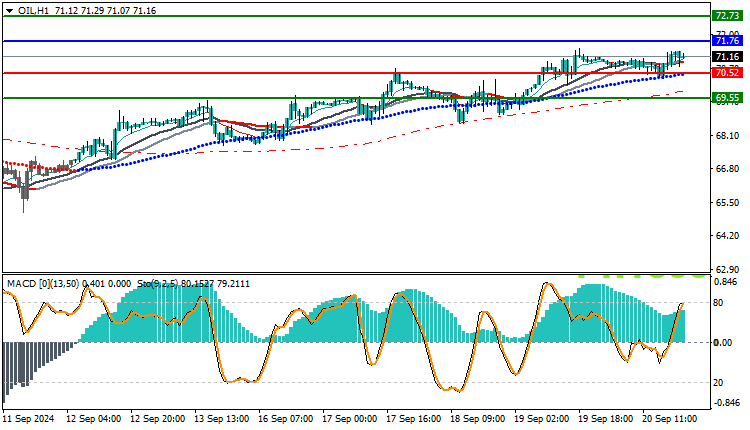Image resolution: width=750 pixels, height=430 pixels.
Task: Click the OIL,H1 symbol title text
Action: click(33, 11)
